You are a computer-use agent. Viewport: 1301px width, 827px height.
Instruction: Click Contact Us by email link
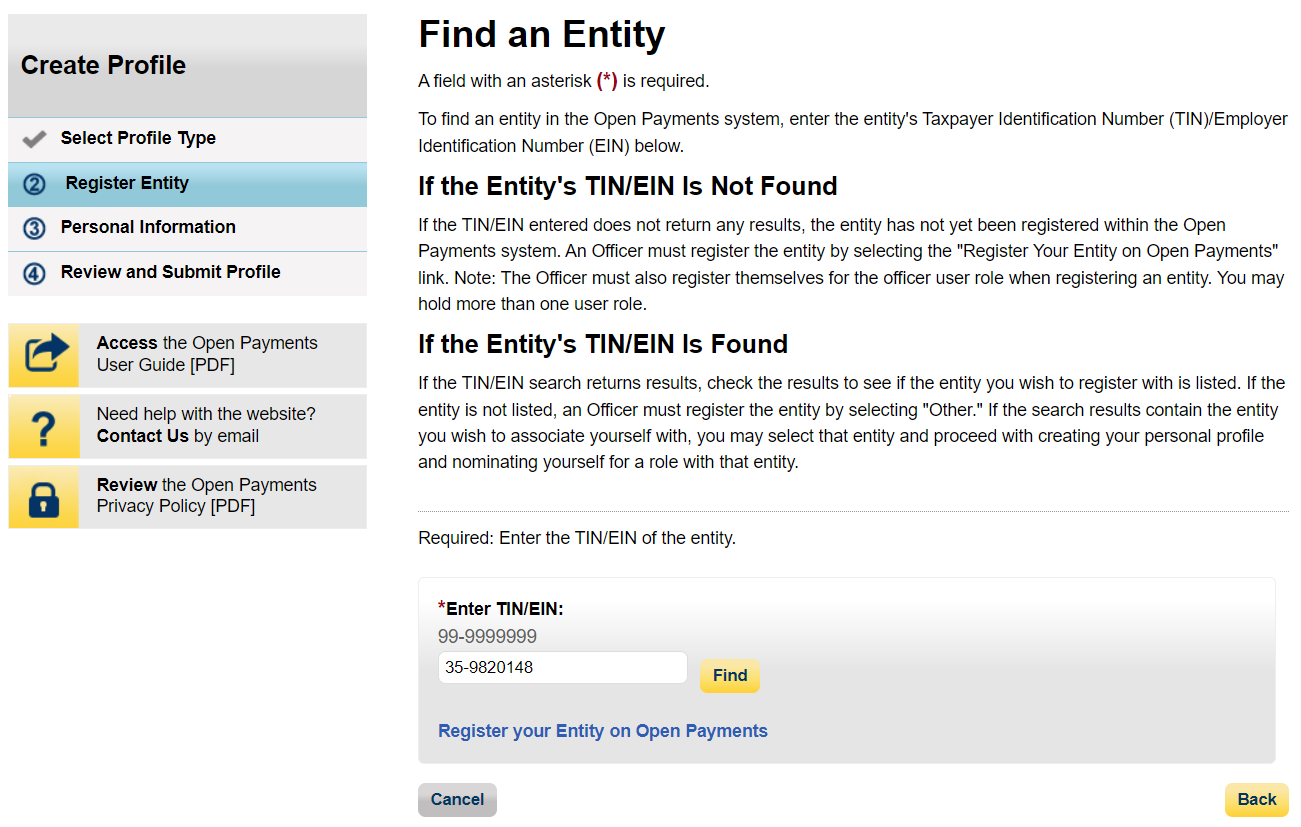click(x=143, y=436)
